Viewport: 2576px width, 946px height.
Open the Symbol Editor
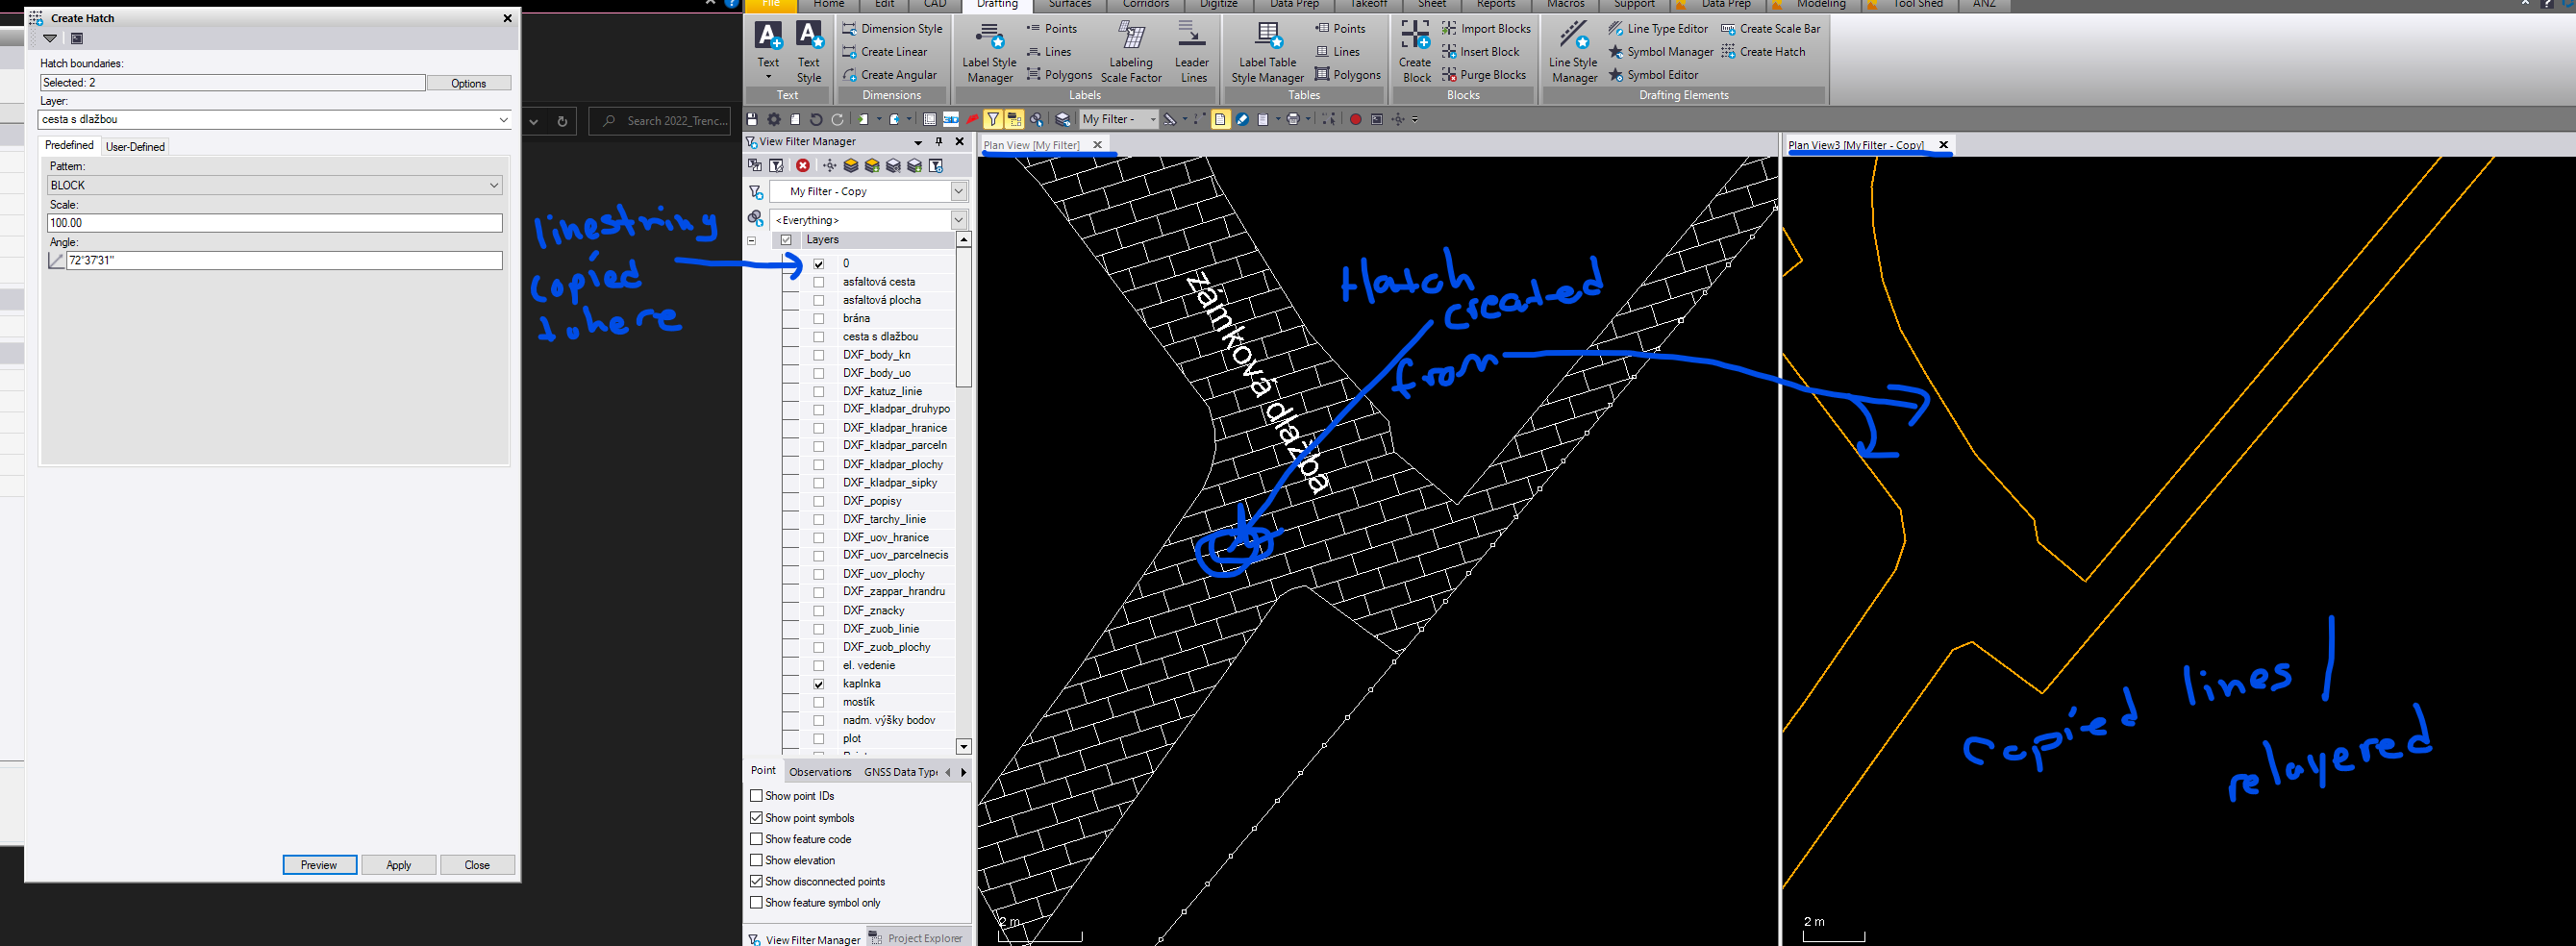[x=1652, y=75]
